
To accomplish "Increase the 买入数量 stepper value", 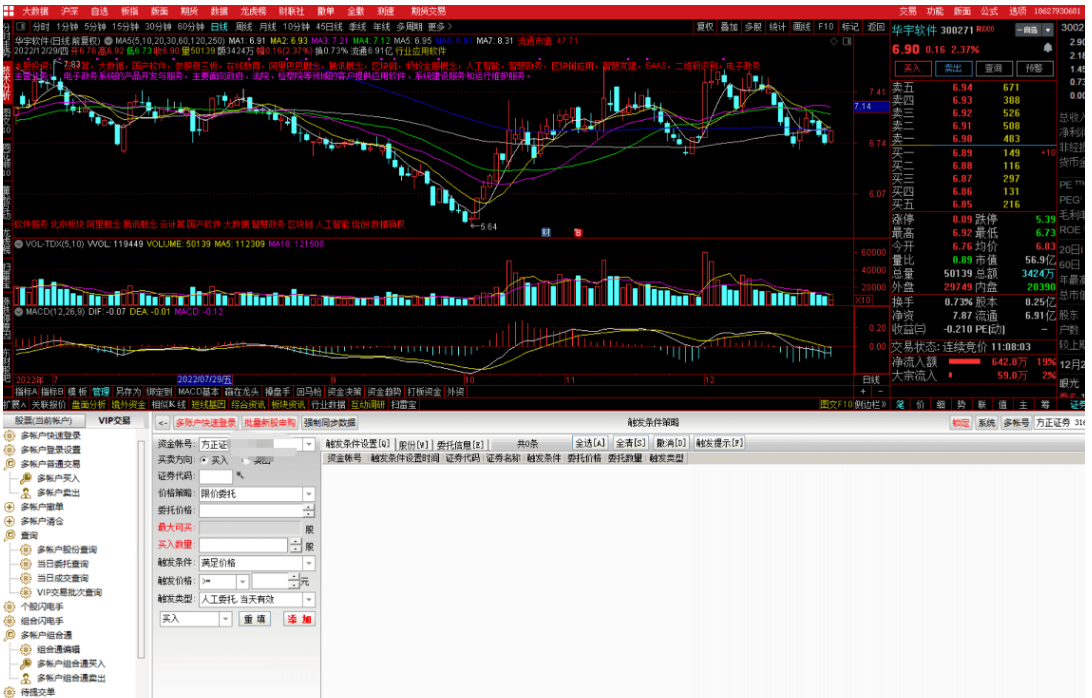I will [295, 541].
